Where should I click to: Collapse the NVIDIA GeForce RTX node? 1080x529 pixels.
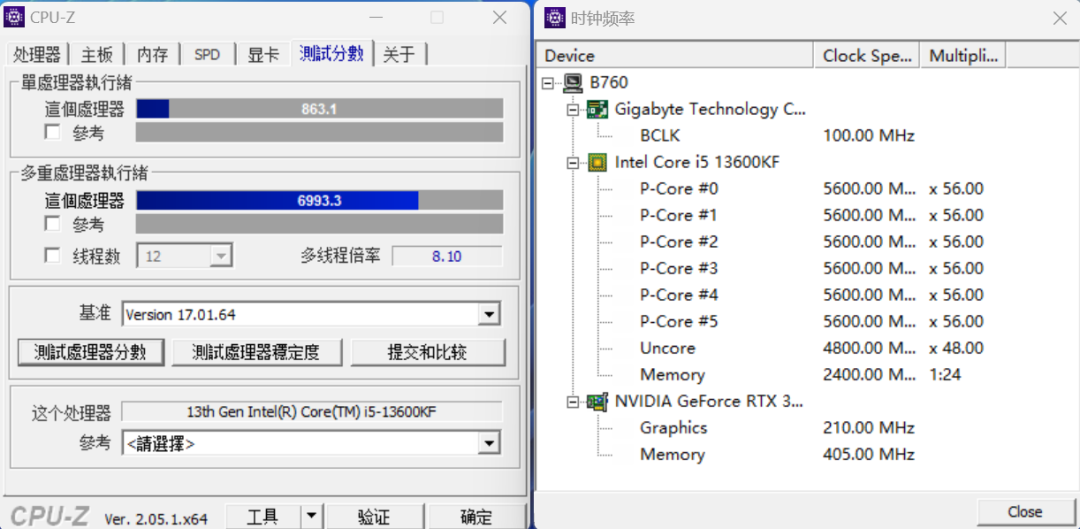pyautogui.click(x=572, y=402)
